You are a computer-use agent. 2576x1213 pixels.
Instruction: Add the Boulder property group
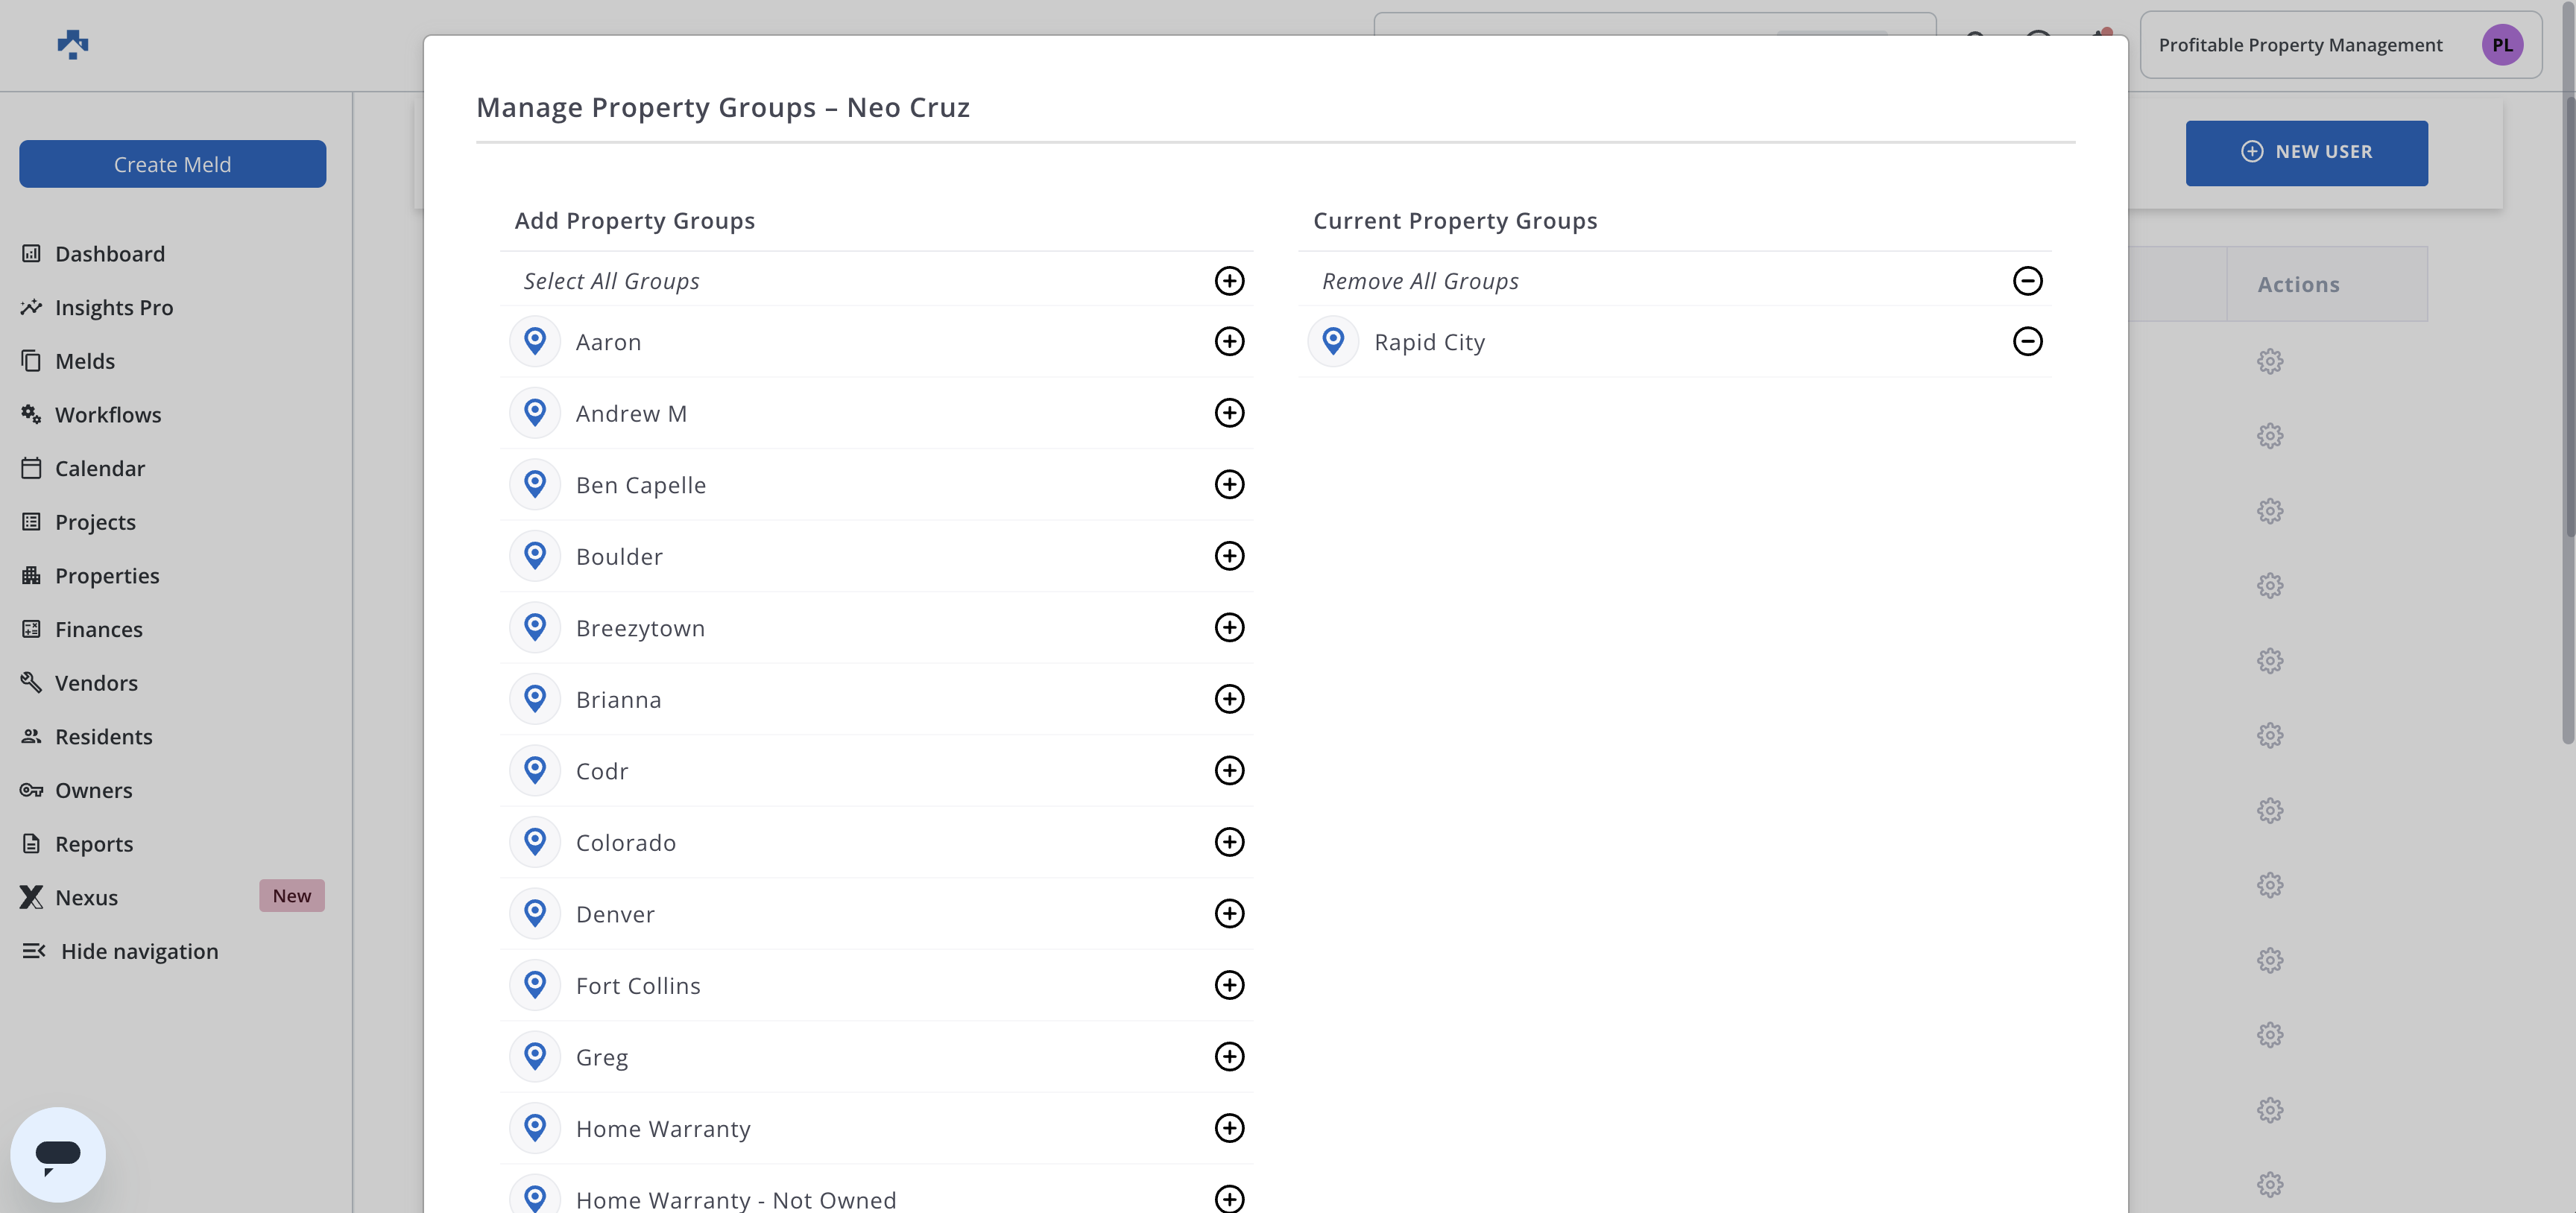[1229, 556]
